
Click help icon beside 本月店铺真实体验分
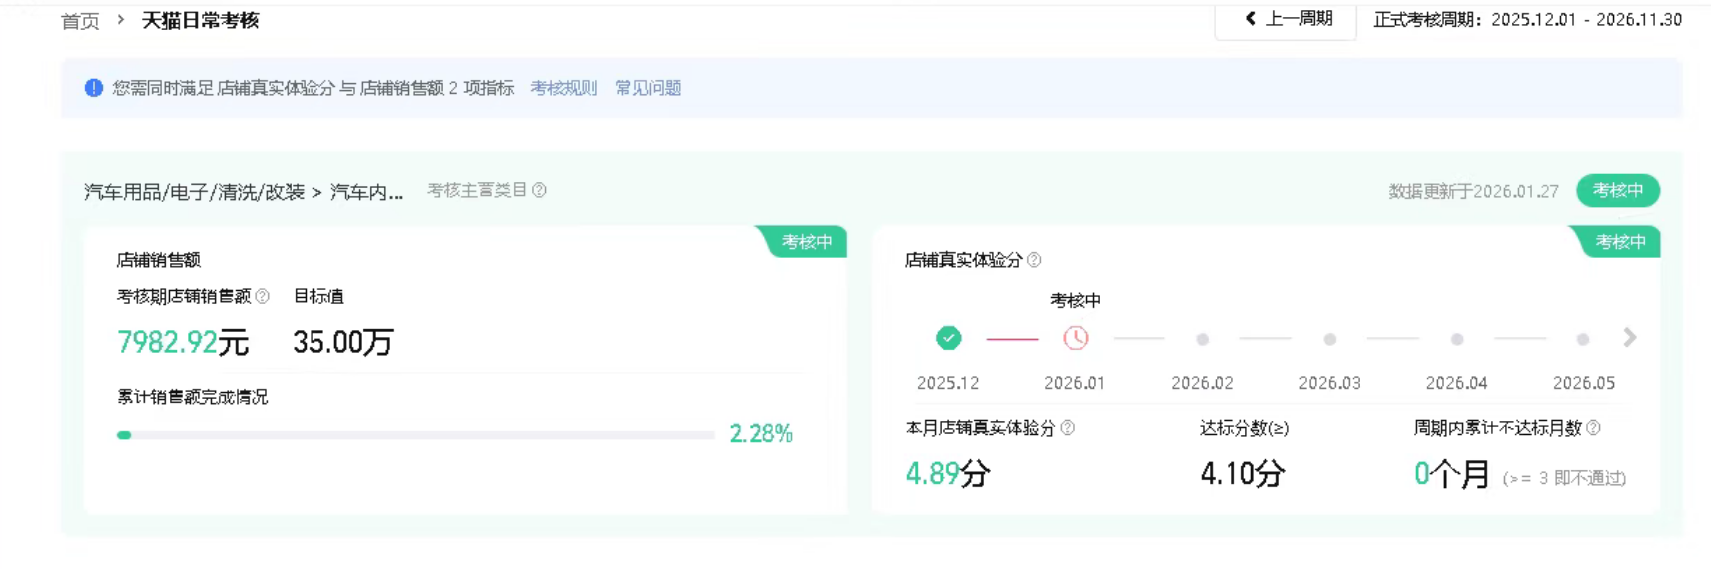point(1068,428)
